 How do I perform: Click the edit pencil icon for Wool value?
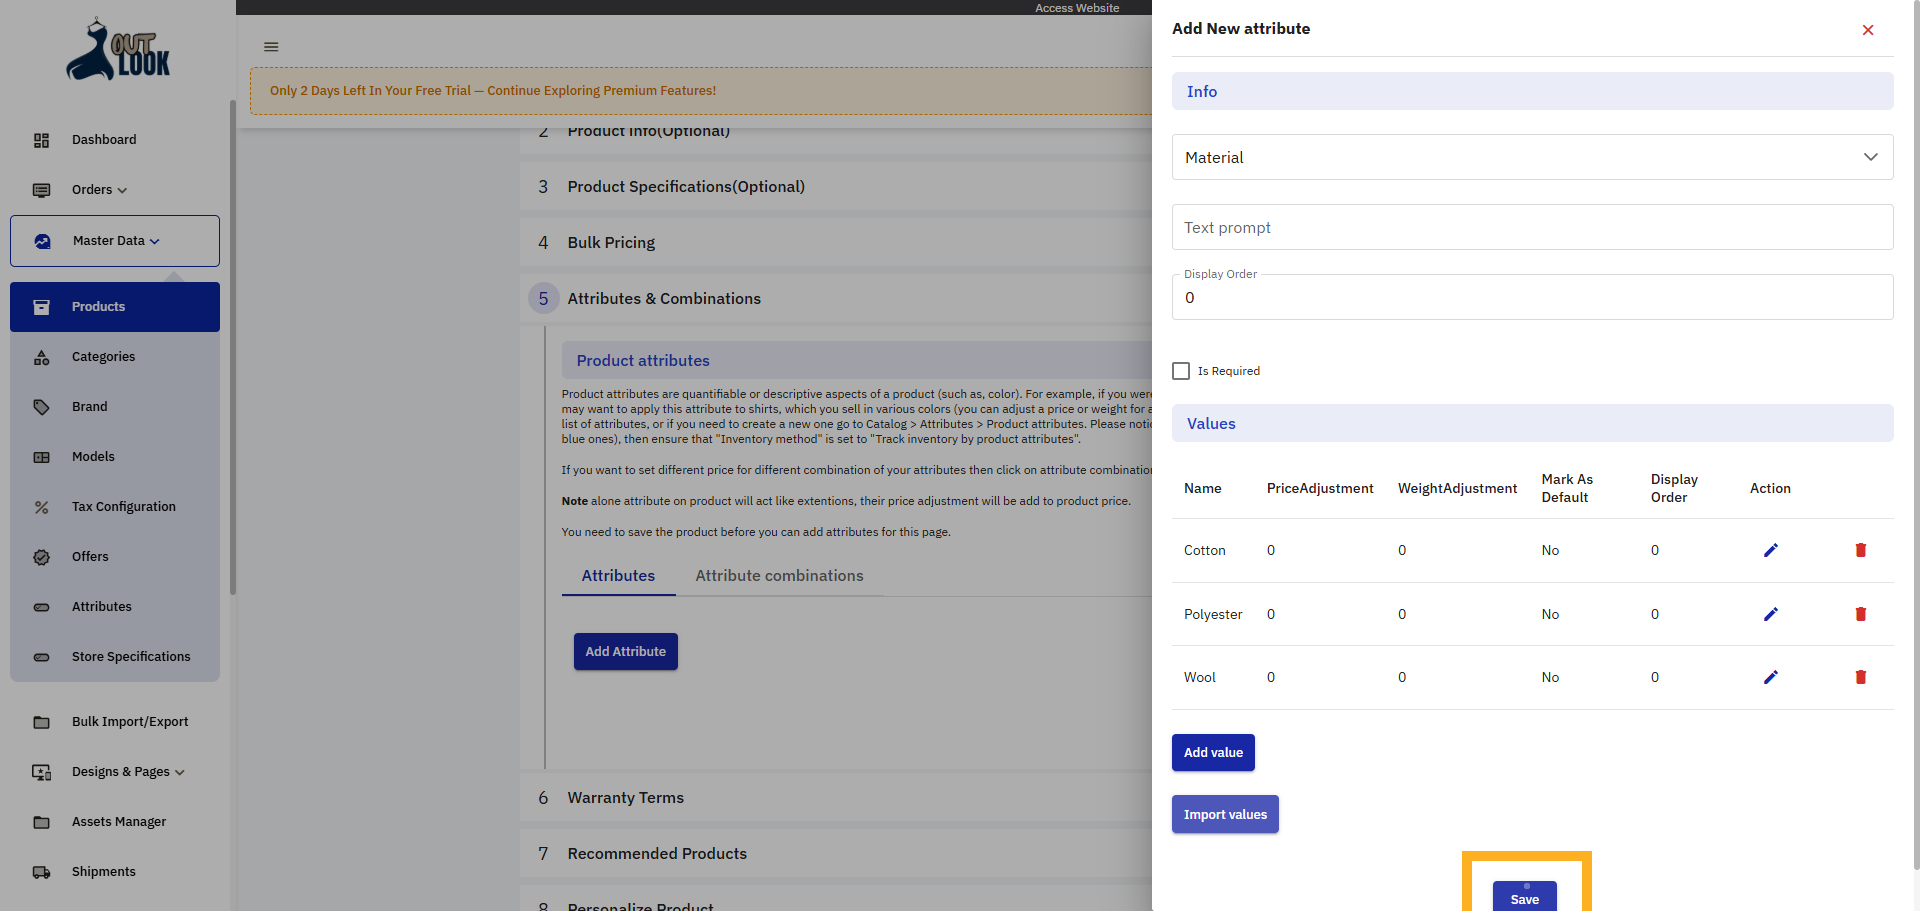[1770, 677]
